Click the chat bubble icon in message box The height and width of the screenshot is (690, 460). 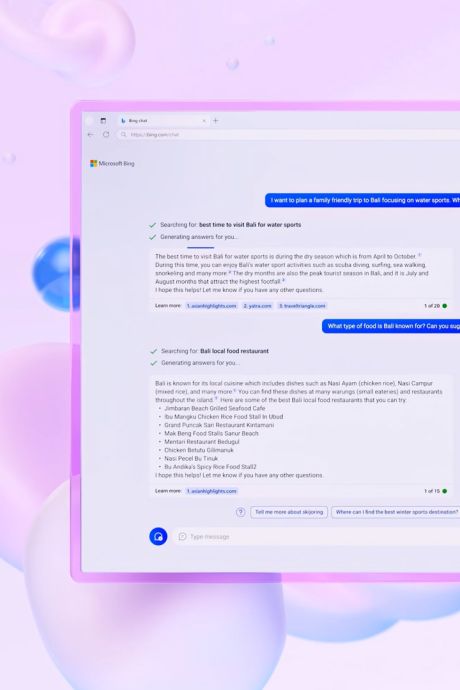click(182, 536)
